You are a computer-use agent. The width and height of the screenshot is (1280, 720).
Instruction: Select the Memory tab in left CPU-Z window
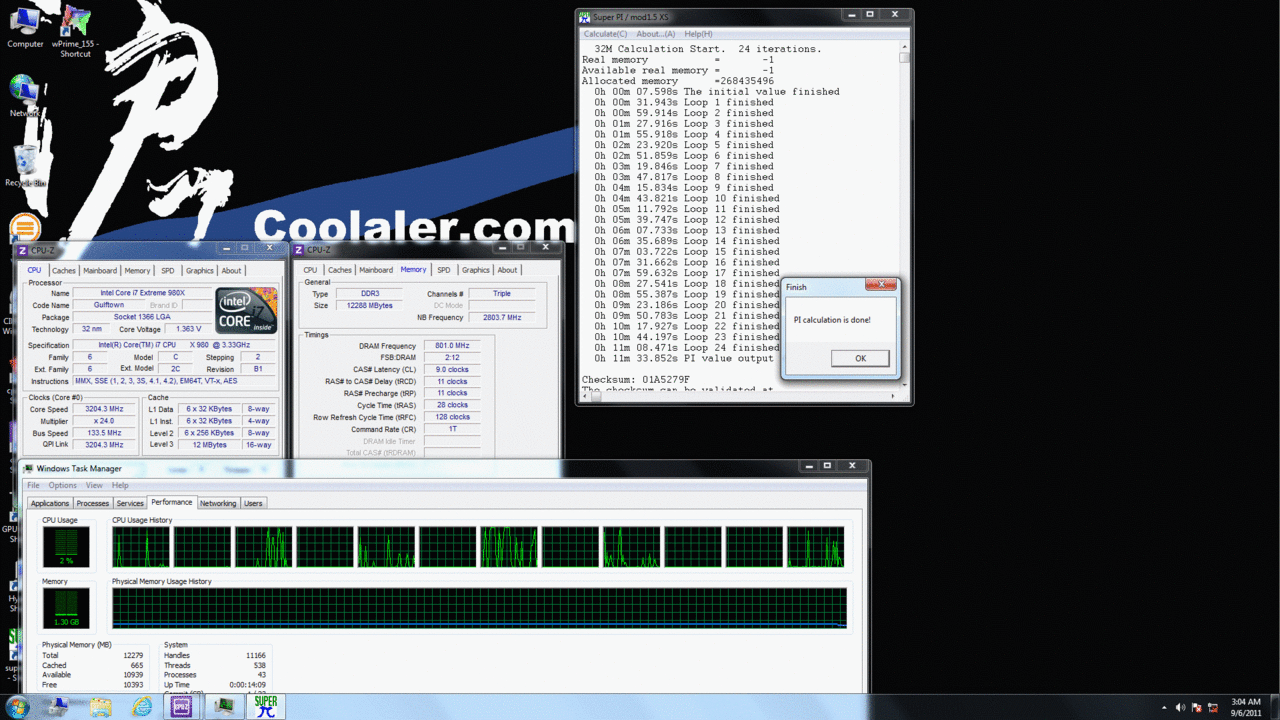click(138, 270)
